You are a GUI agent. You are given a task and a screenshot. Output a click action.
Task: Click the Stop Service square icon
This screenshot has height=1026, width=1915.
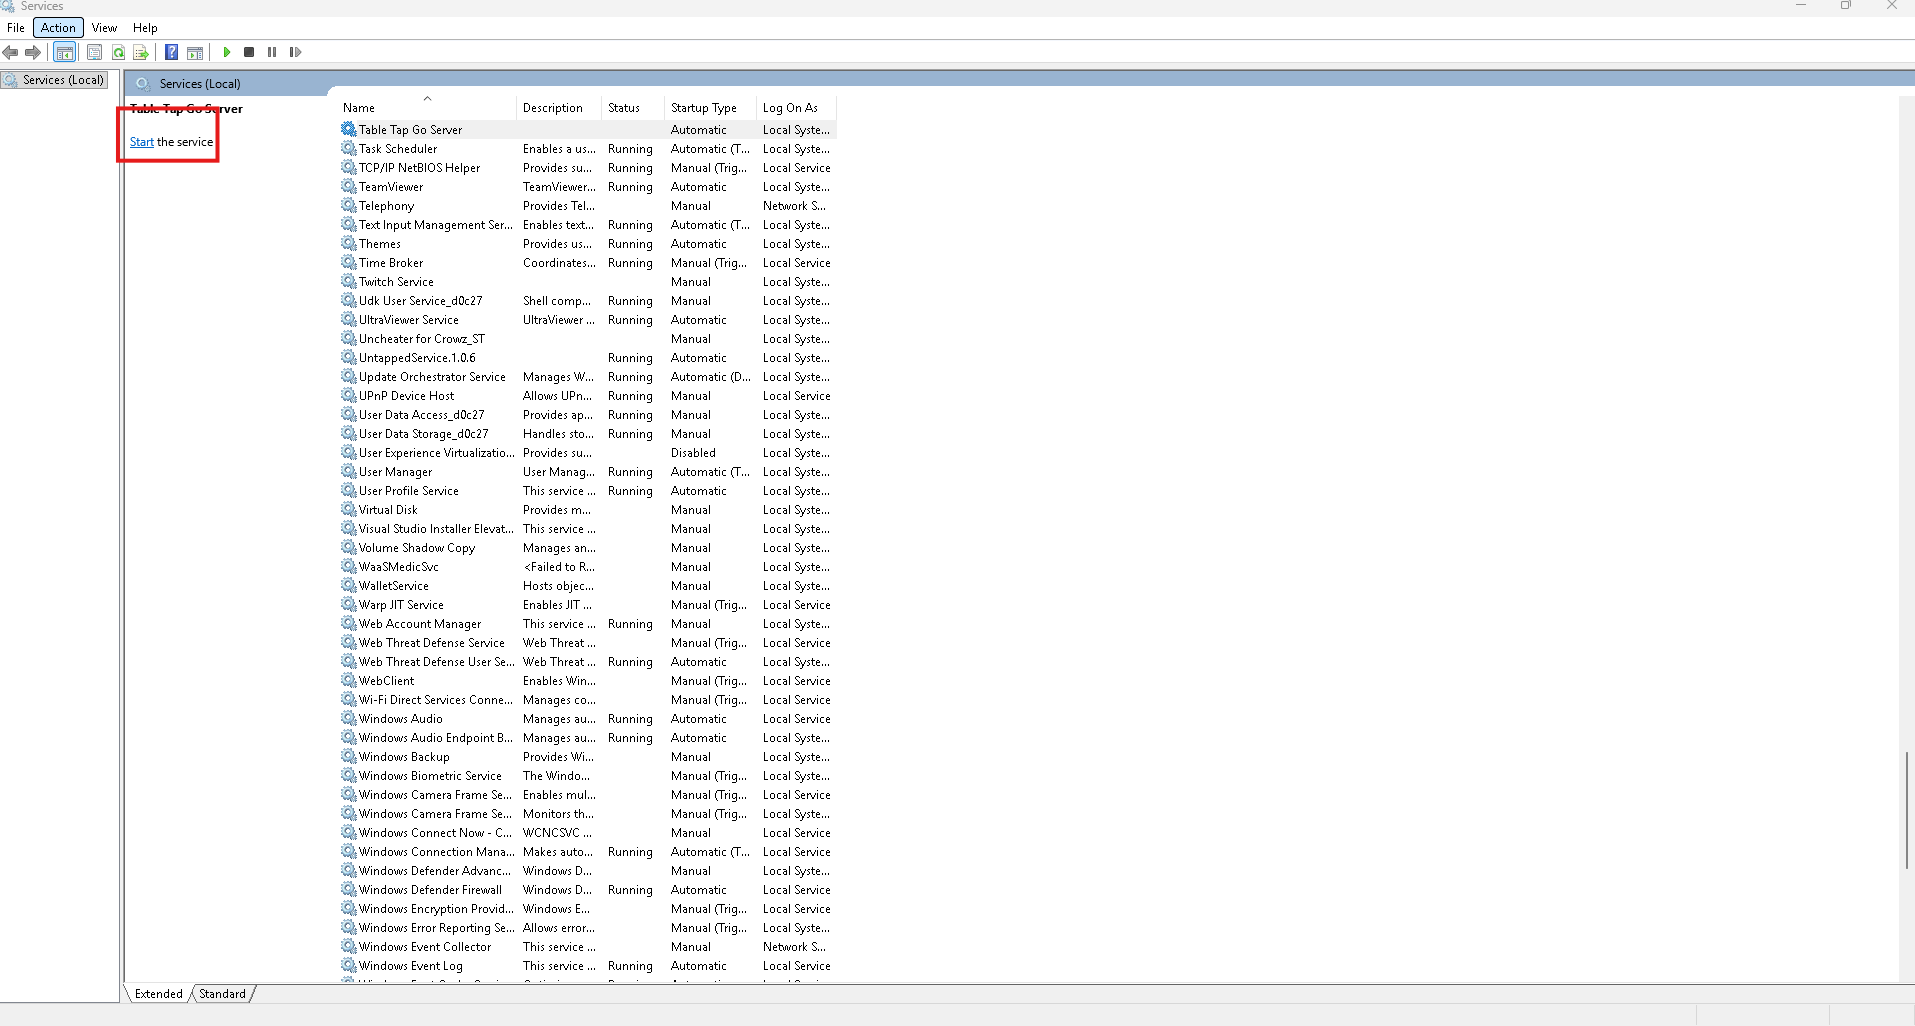249,52
